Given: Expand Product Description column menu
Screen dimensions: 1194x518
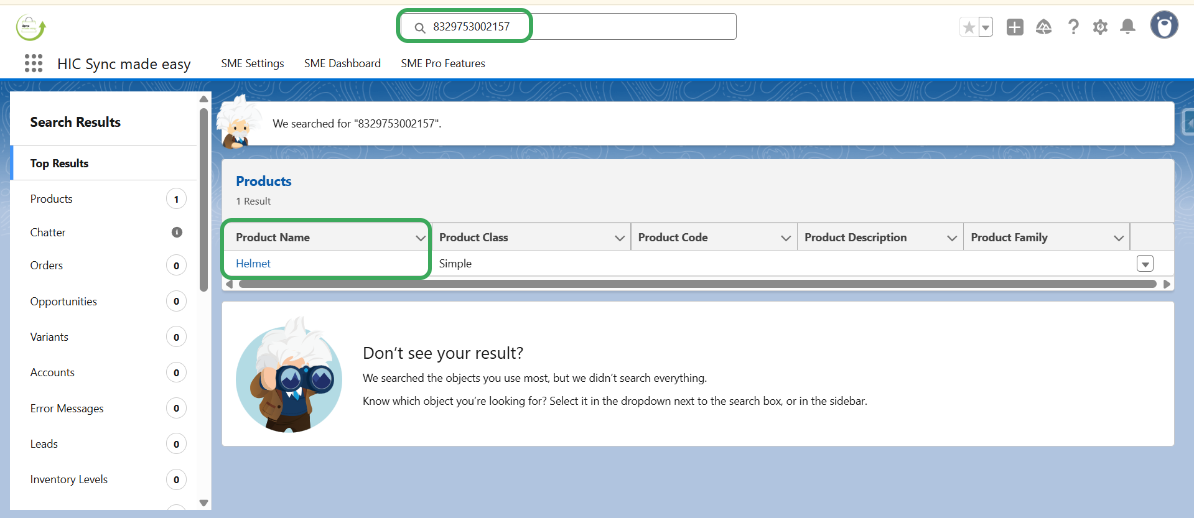Looking at the screenshot, I should click(x=952, y=238).
